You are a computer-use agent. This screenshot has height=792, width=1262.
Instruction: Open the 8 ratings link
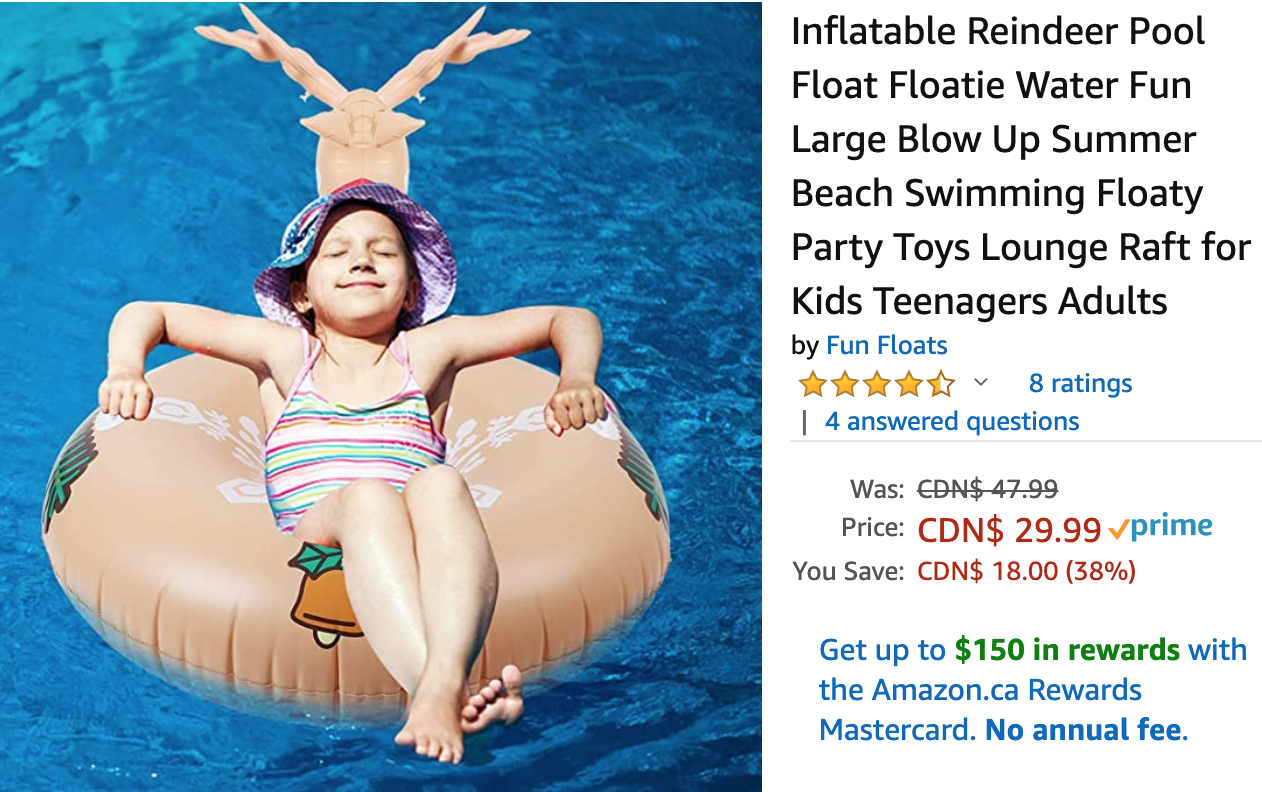(x=1081, y=383)
